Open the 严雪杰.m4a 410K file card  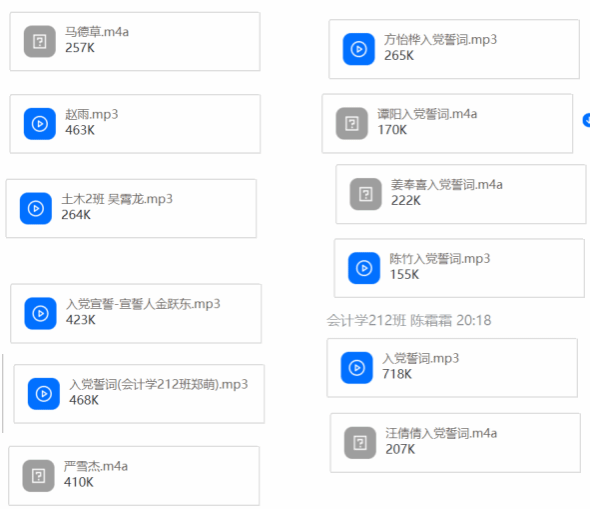(134, 476)
